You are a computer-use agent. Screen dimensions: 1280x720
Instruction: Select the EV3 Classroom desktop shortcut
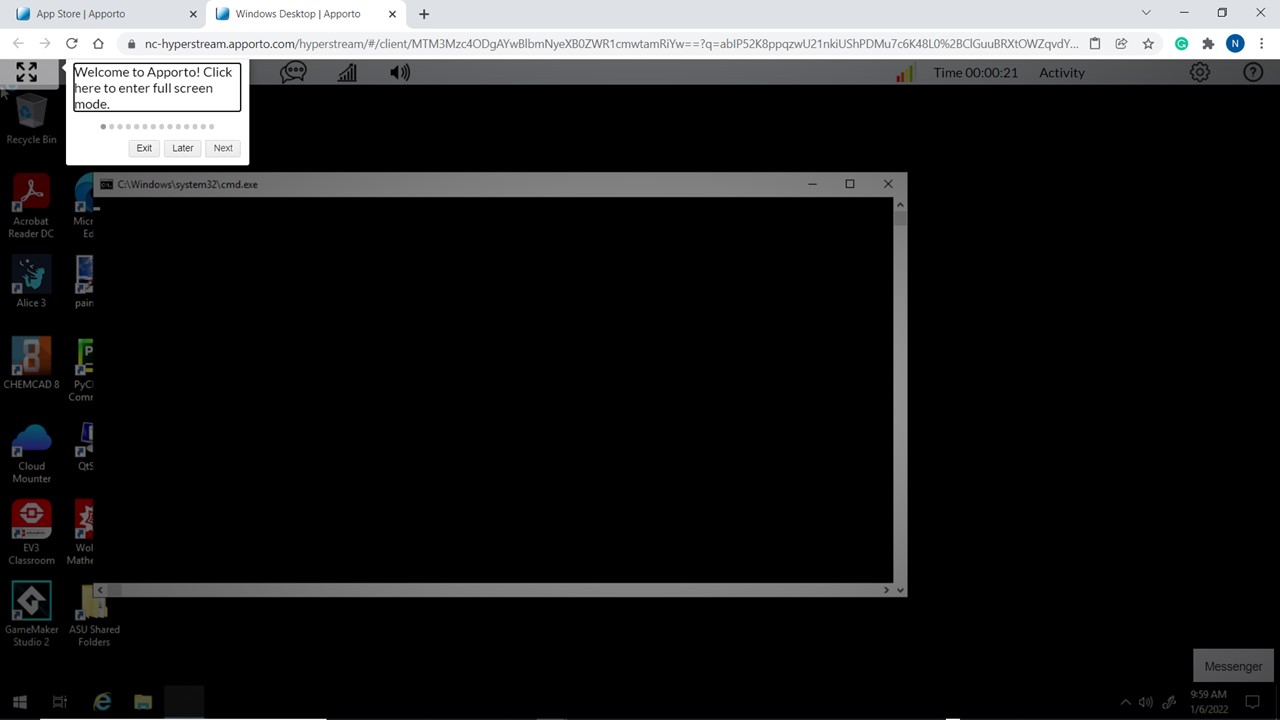pyautogui.click(x=31, y=533)
